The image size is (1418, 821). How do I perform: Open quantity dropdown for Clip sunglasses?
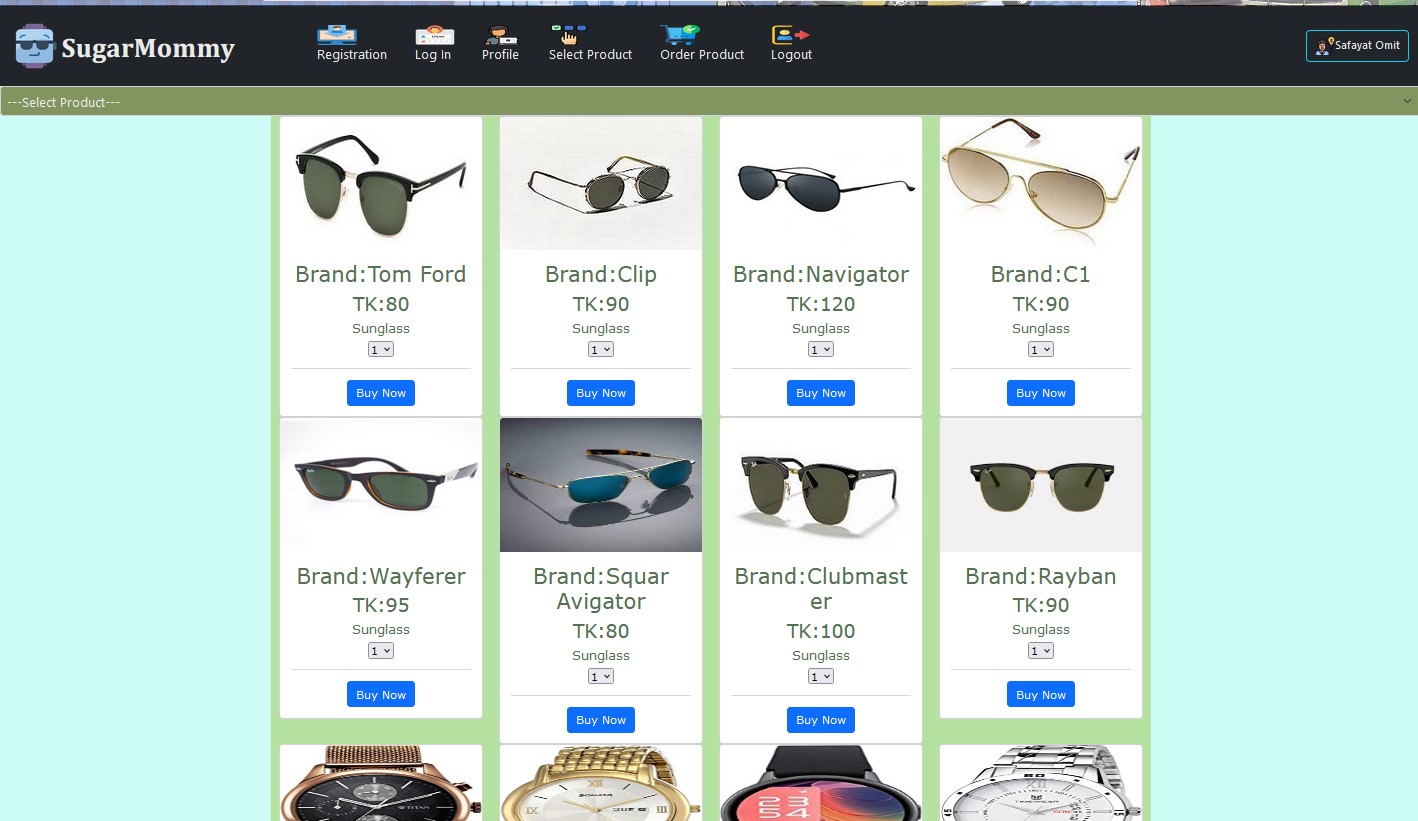[x=601, y=349]
